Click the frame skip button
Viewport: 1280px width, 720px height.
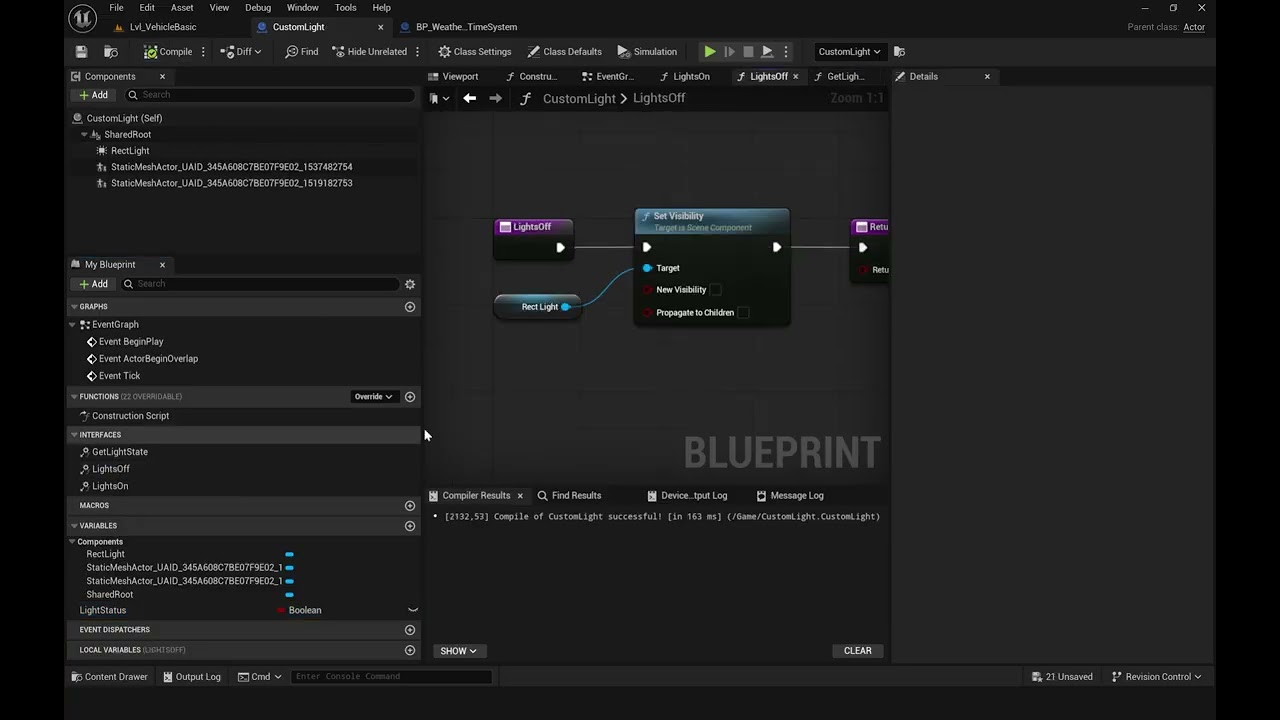tap(729, 52)
